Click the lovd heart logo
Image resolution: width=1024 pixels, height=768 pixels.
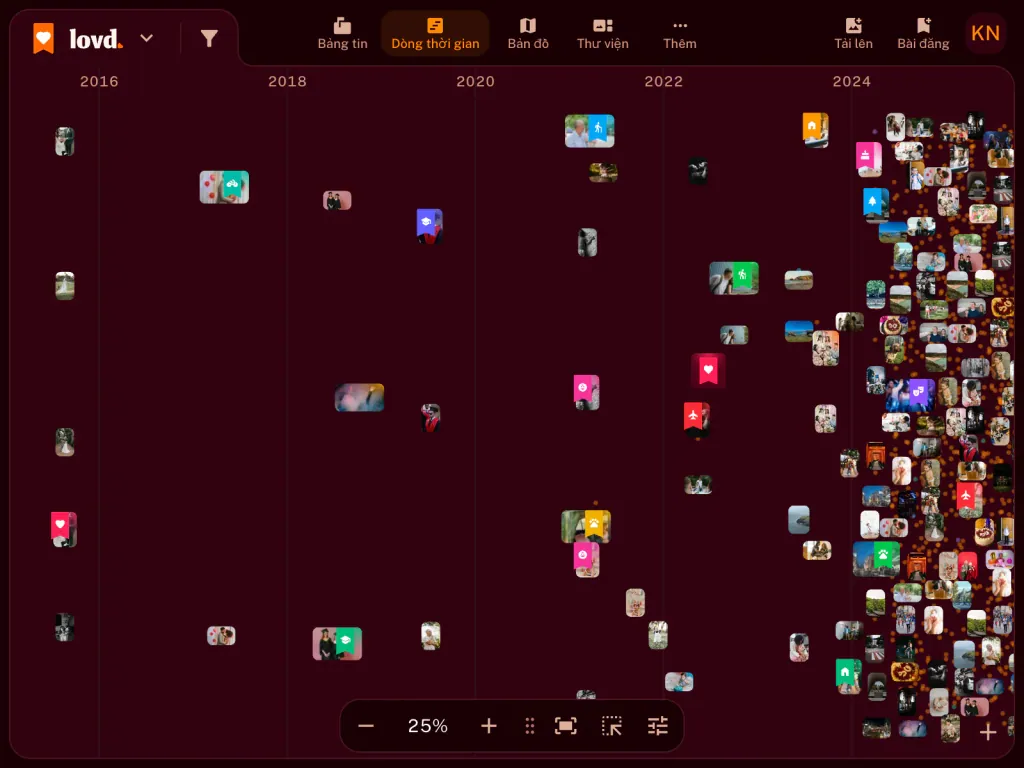pos(44,39)
